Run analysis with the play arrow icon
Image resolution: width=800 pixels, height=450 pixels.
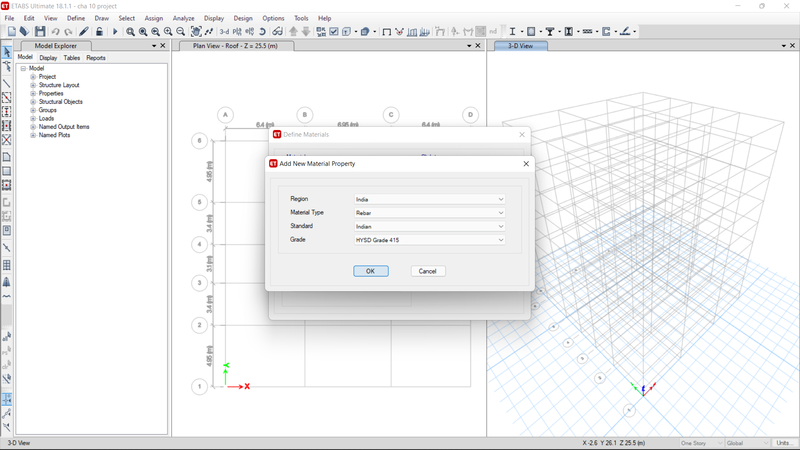coord(115,32)
